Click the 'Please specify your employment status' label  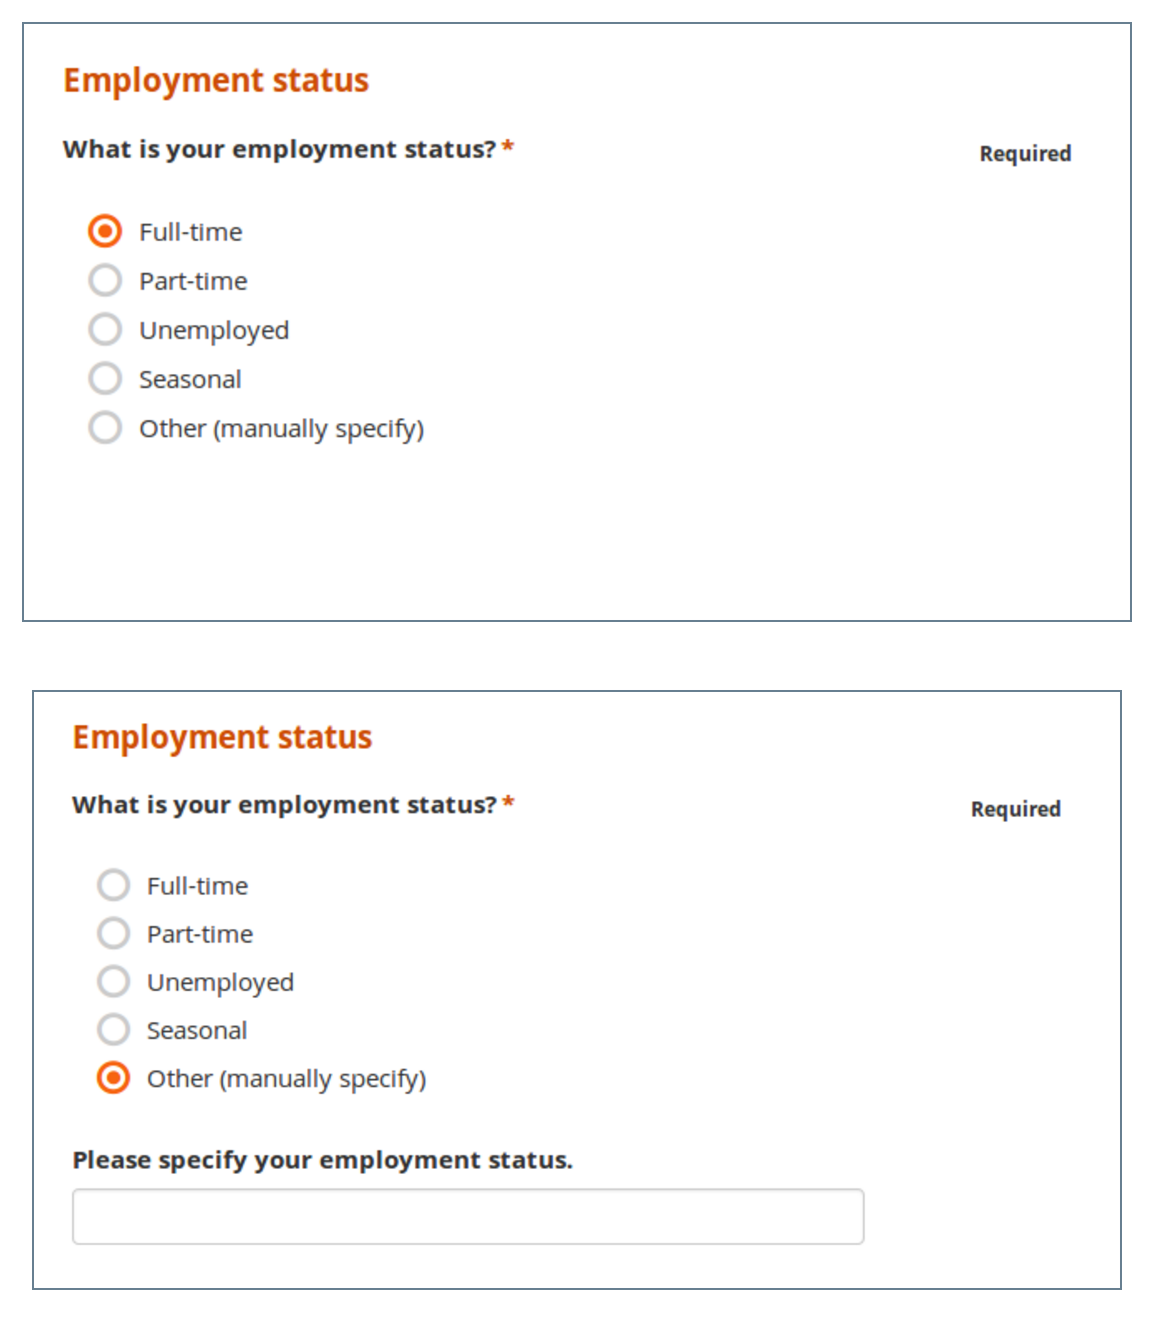click(x=322, y=1160)
